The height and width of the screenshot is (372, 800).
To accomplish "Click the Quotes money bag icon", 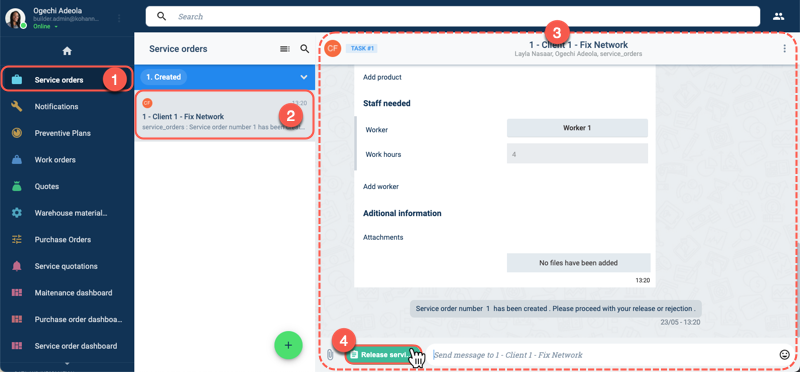I will tap(17, 186).
